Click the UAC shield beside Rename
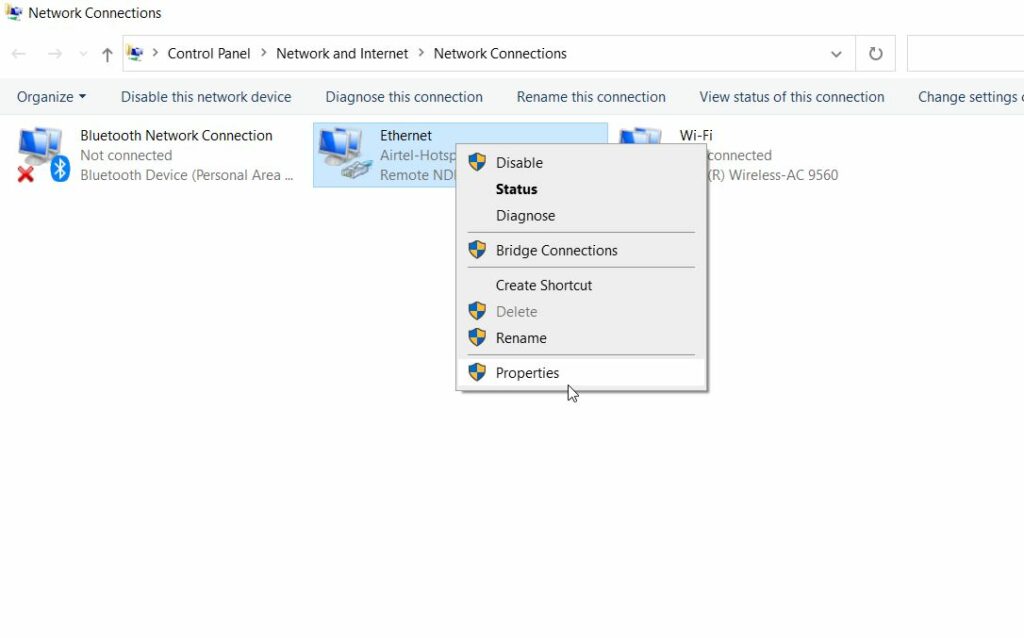 (x=477, y=338)
